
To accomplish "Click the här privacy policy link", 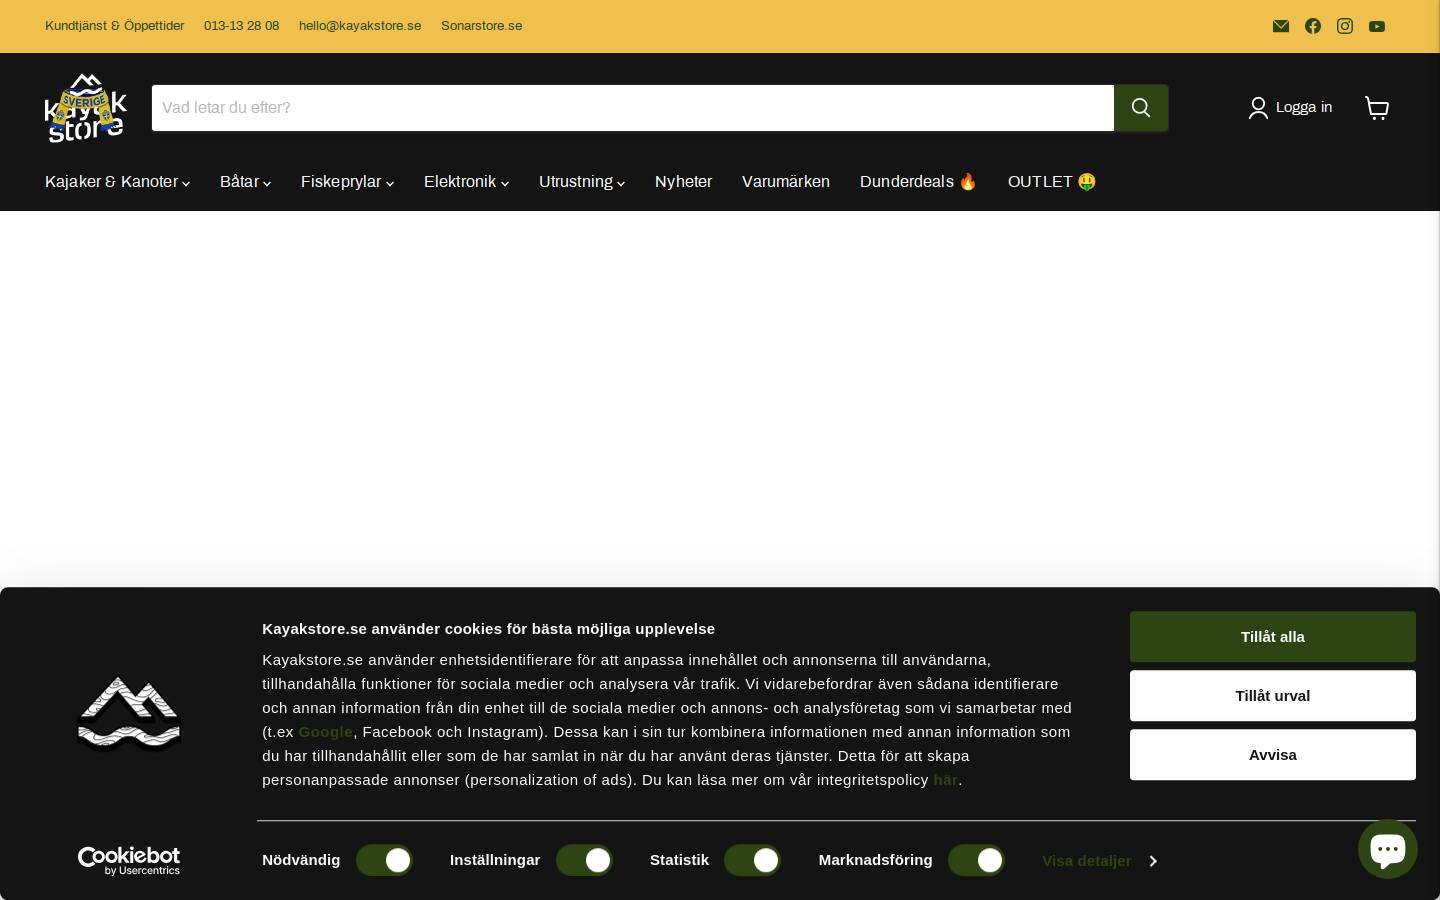I will [946, 780].
